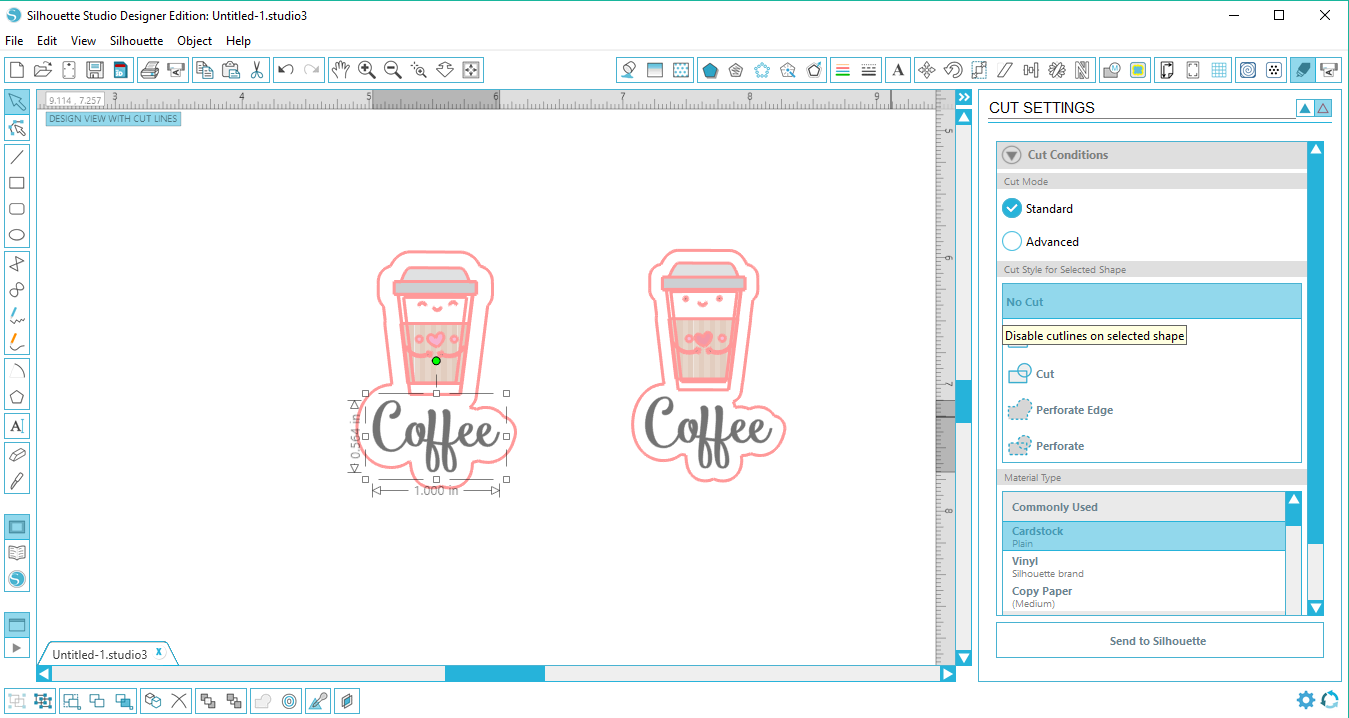This screenshot has height=718, width=1349.
Task: Open the Rotate panel icon
Action: pyautogui.click(x=953, y=70)
